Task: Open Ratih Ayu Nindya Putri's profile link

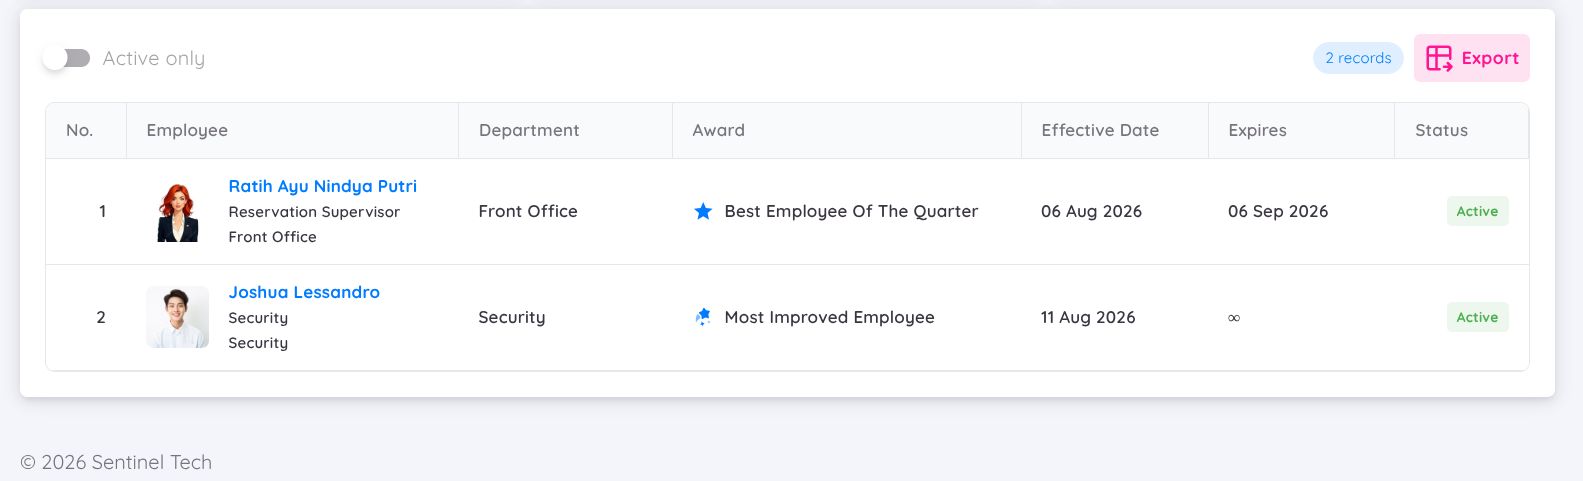Action: pyautogui.click(x=323, y=186)
